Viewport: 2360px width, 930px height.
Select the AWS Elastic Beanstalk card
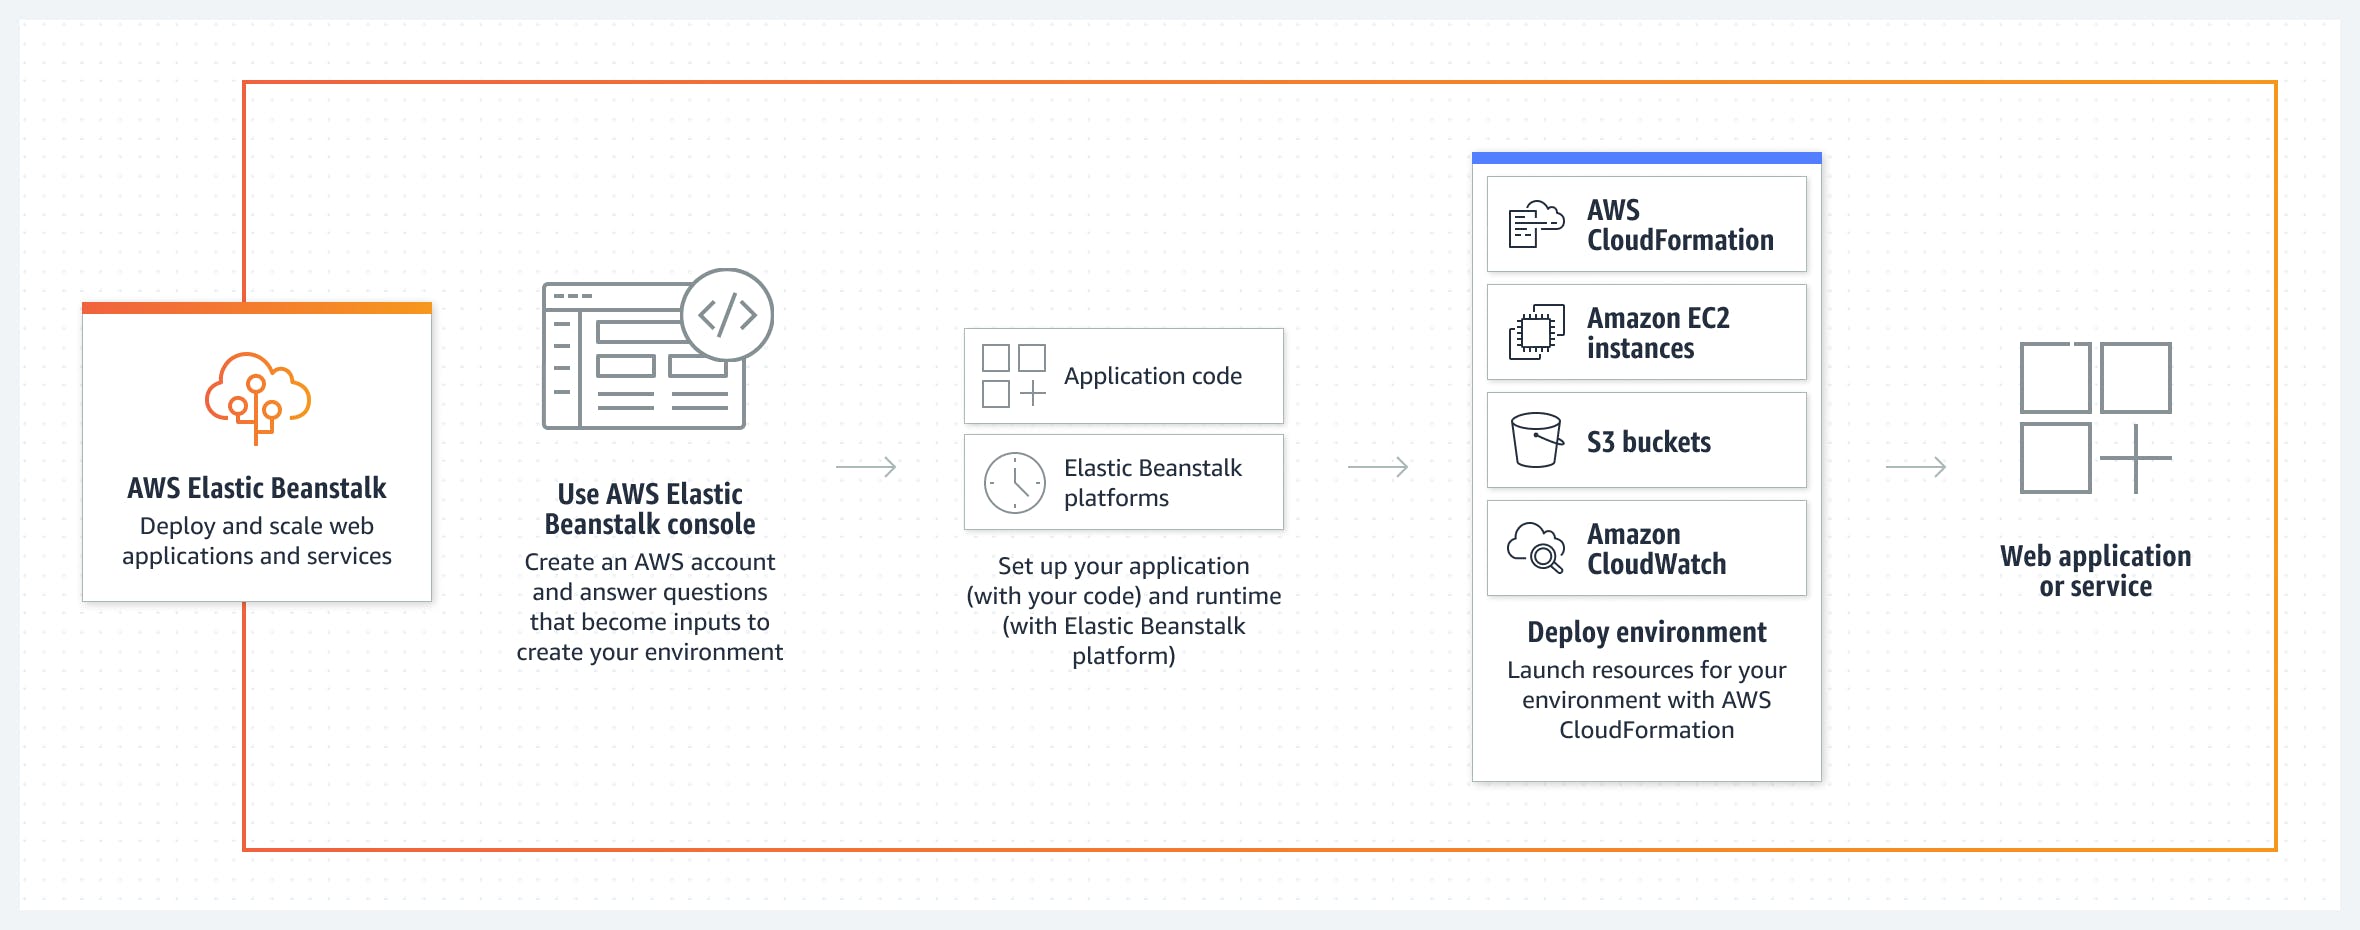pos(257,452)
